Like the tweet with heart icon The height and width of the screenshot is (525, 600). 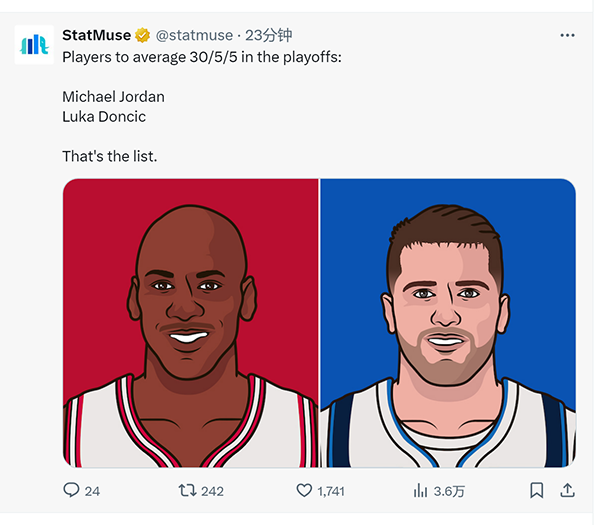(x=305, y=490)
